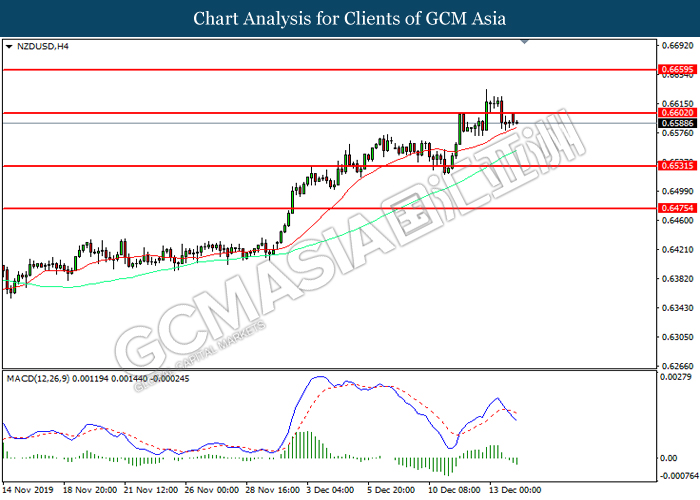Click the 28 Nov 16:00 time label
Image resolution: width=700 pixels, height=500 pixels.
[x=273, y=490]
